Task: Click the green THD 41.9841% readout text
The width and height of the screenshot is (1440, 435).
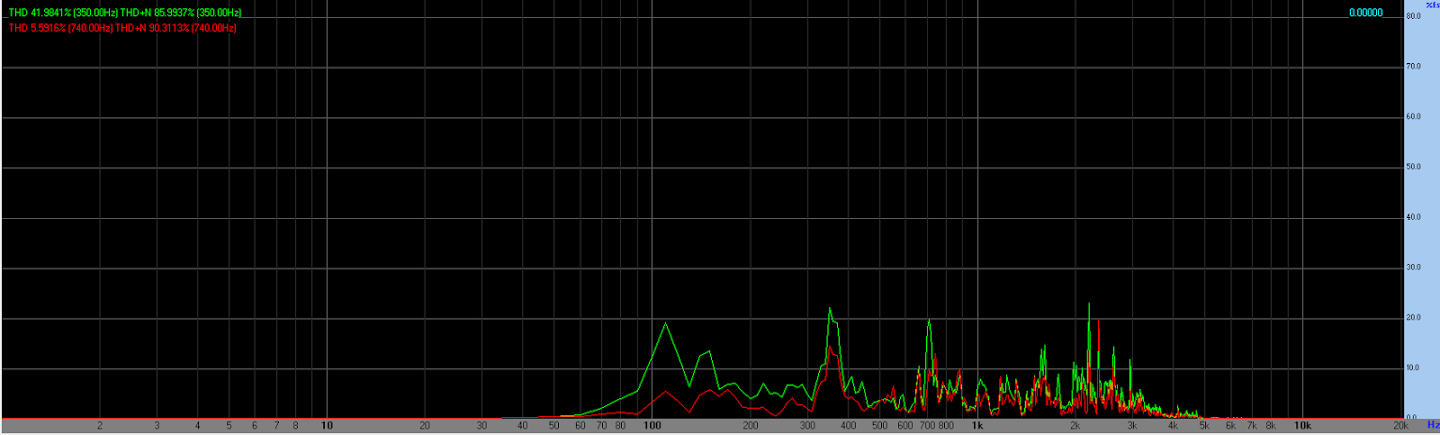Action: point(60,12)
